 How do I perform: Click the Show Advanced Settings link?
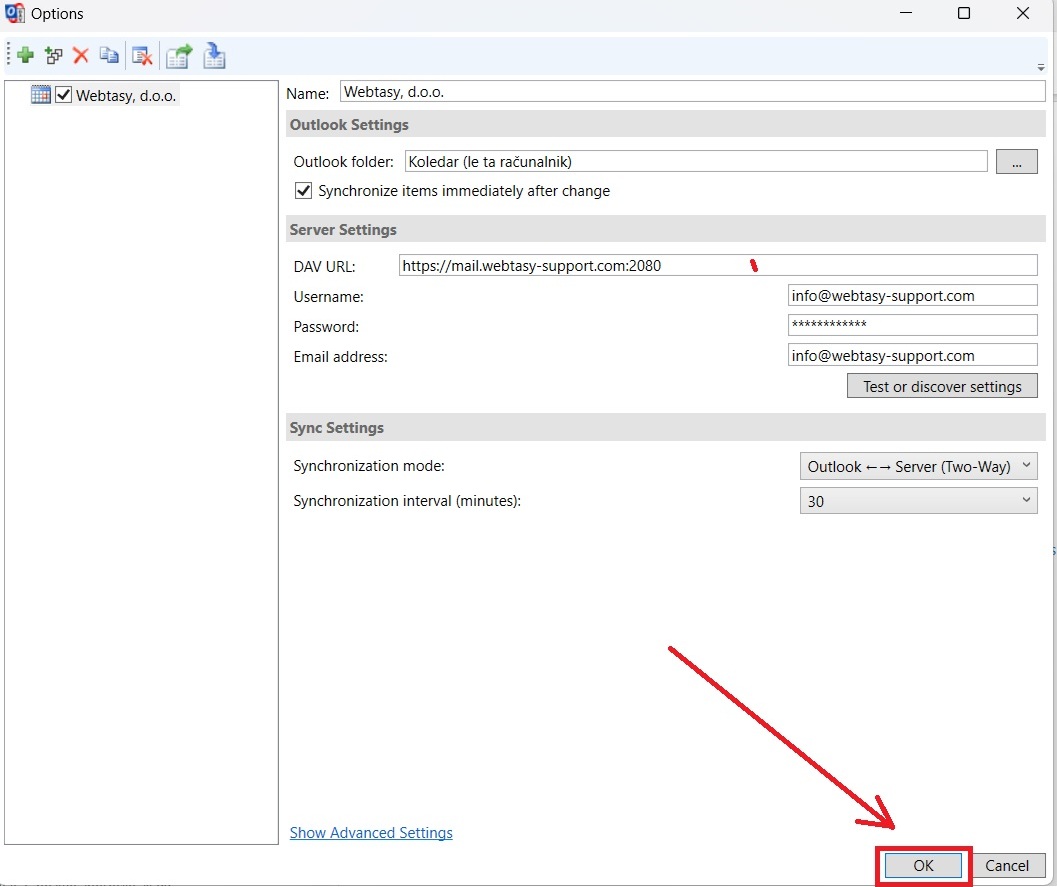click(371, 833)
